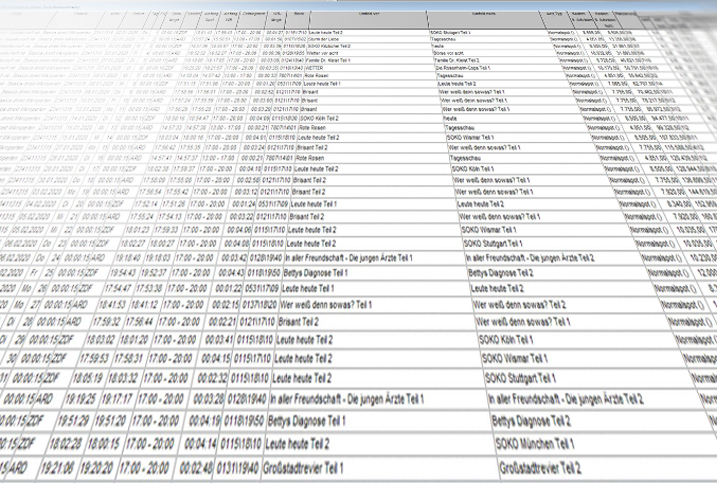This screenshot has height=483, width=717.
Task: Click the time cell 18:03:32
Action: click(122, 378)
